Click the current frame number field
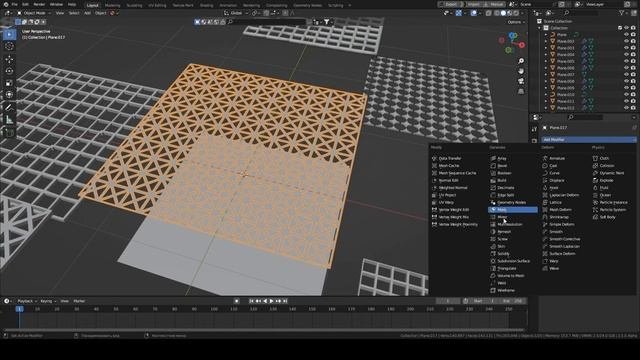640x360 pixels. tap(448, 301)
